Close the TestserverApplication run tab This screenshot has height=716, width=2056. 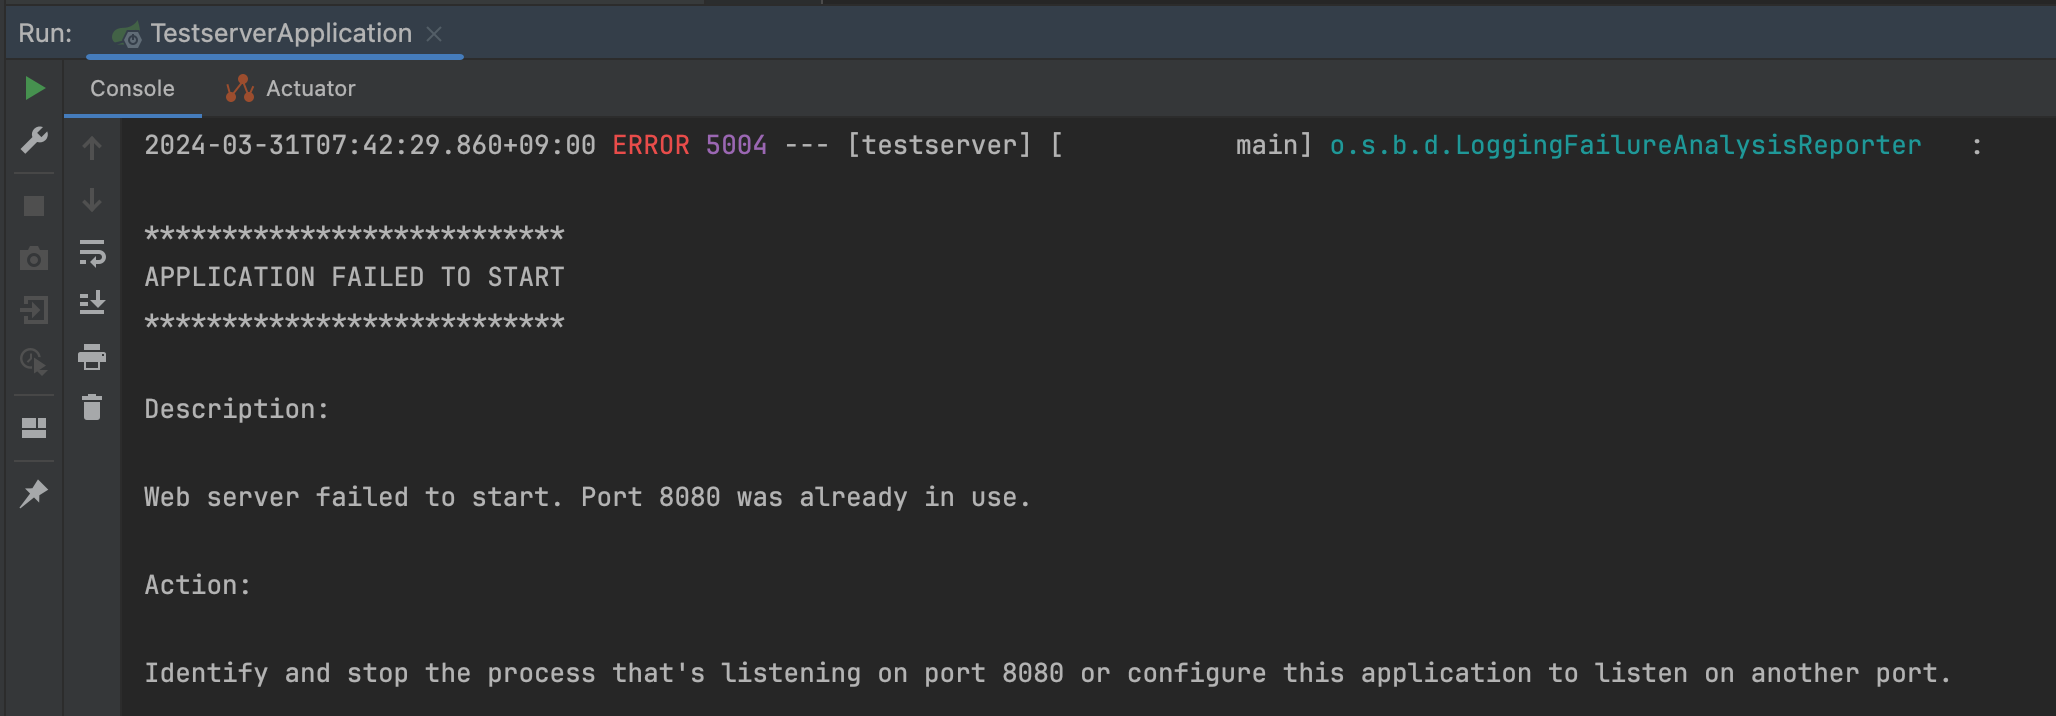[x=434, y=34]
